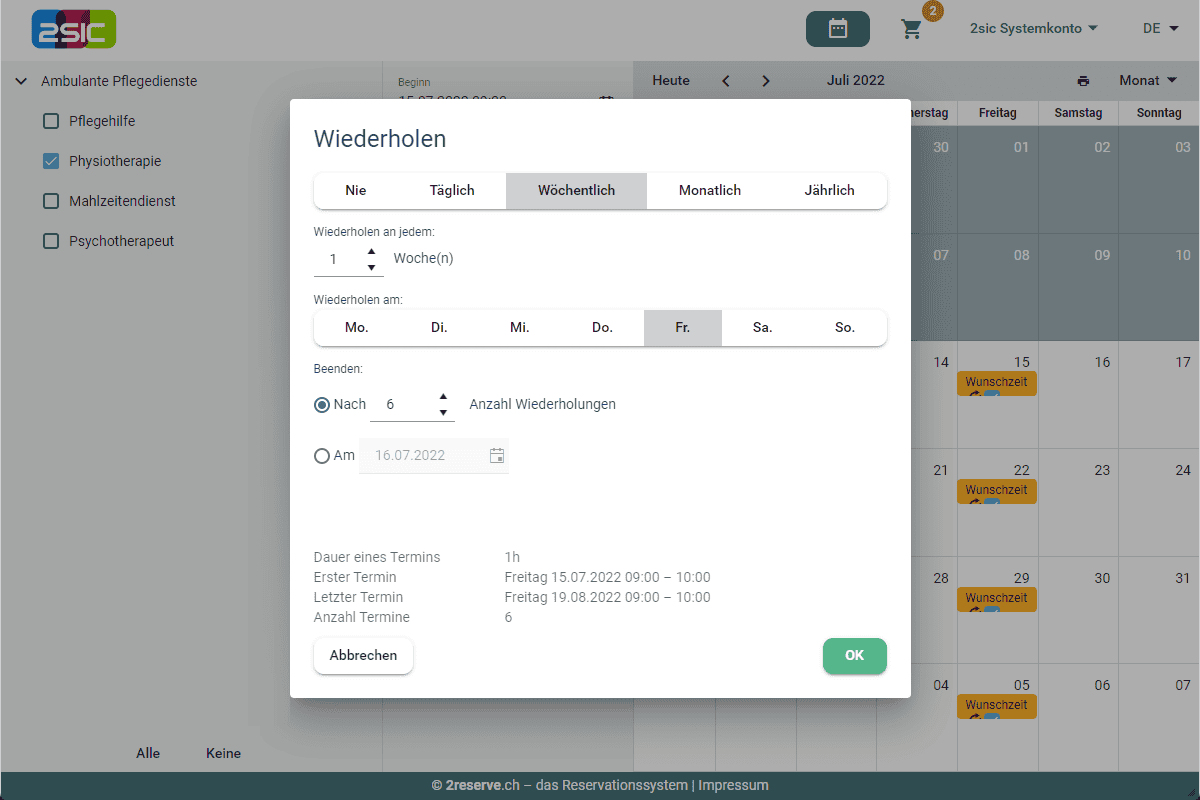Click the print calendar icon
This screenshot has height=800, width=1200.
tap(1083, 81)
